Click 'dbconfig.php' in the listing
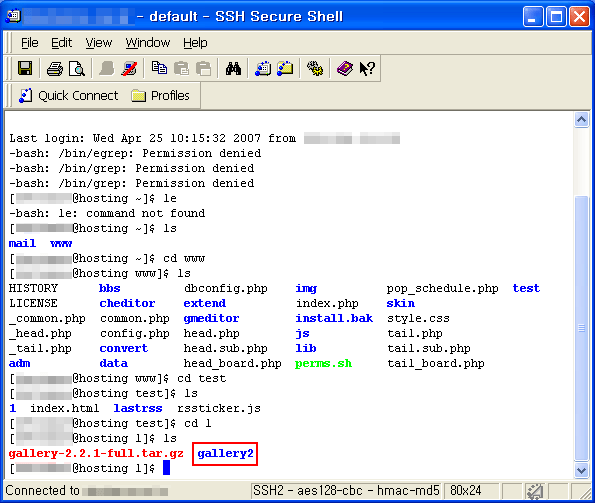Image resolution: width=595 pixels, height=503 pixels. tap(225, 288)
